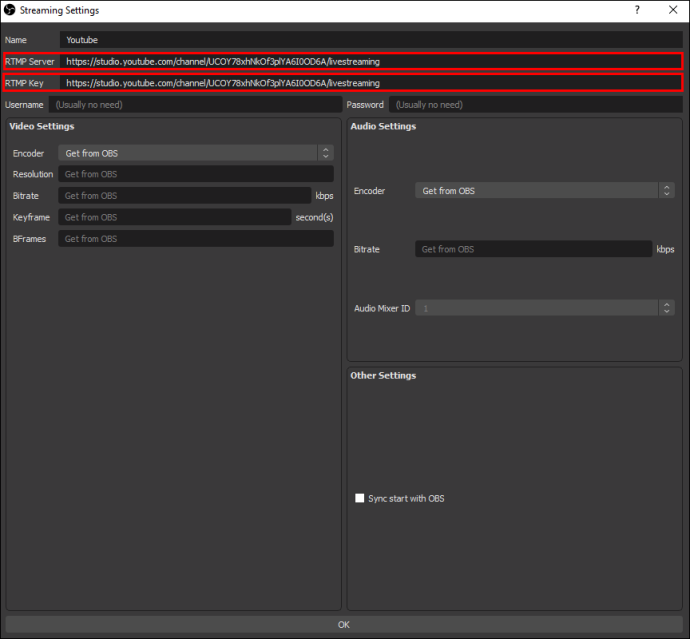The image size is (690, 639).
Task: Close the Streaming Settings dialog
Action: pyautogui.click(x=673, y=10)
